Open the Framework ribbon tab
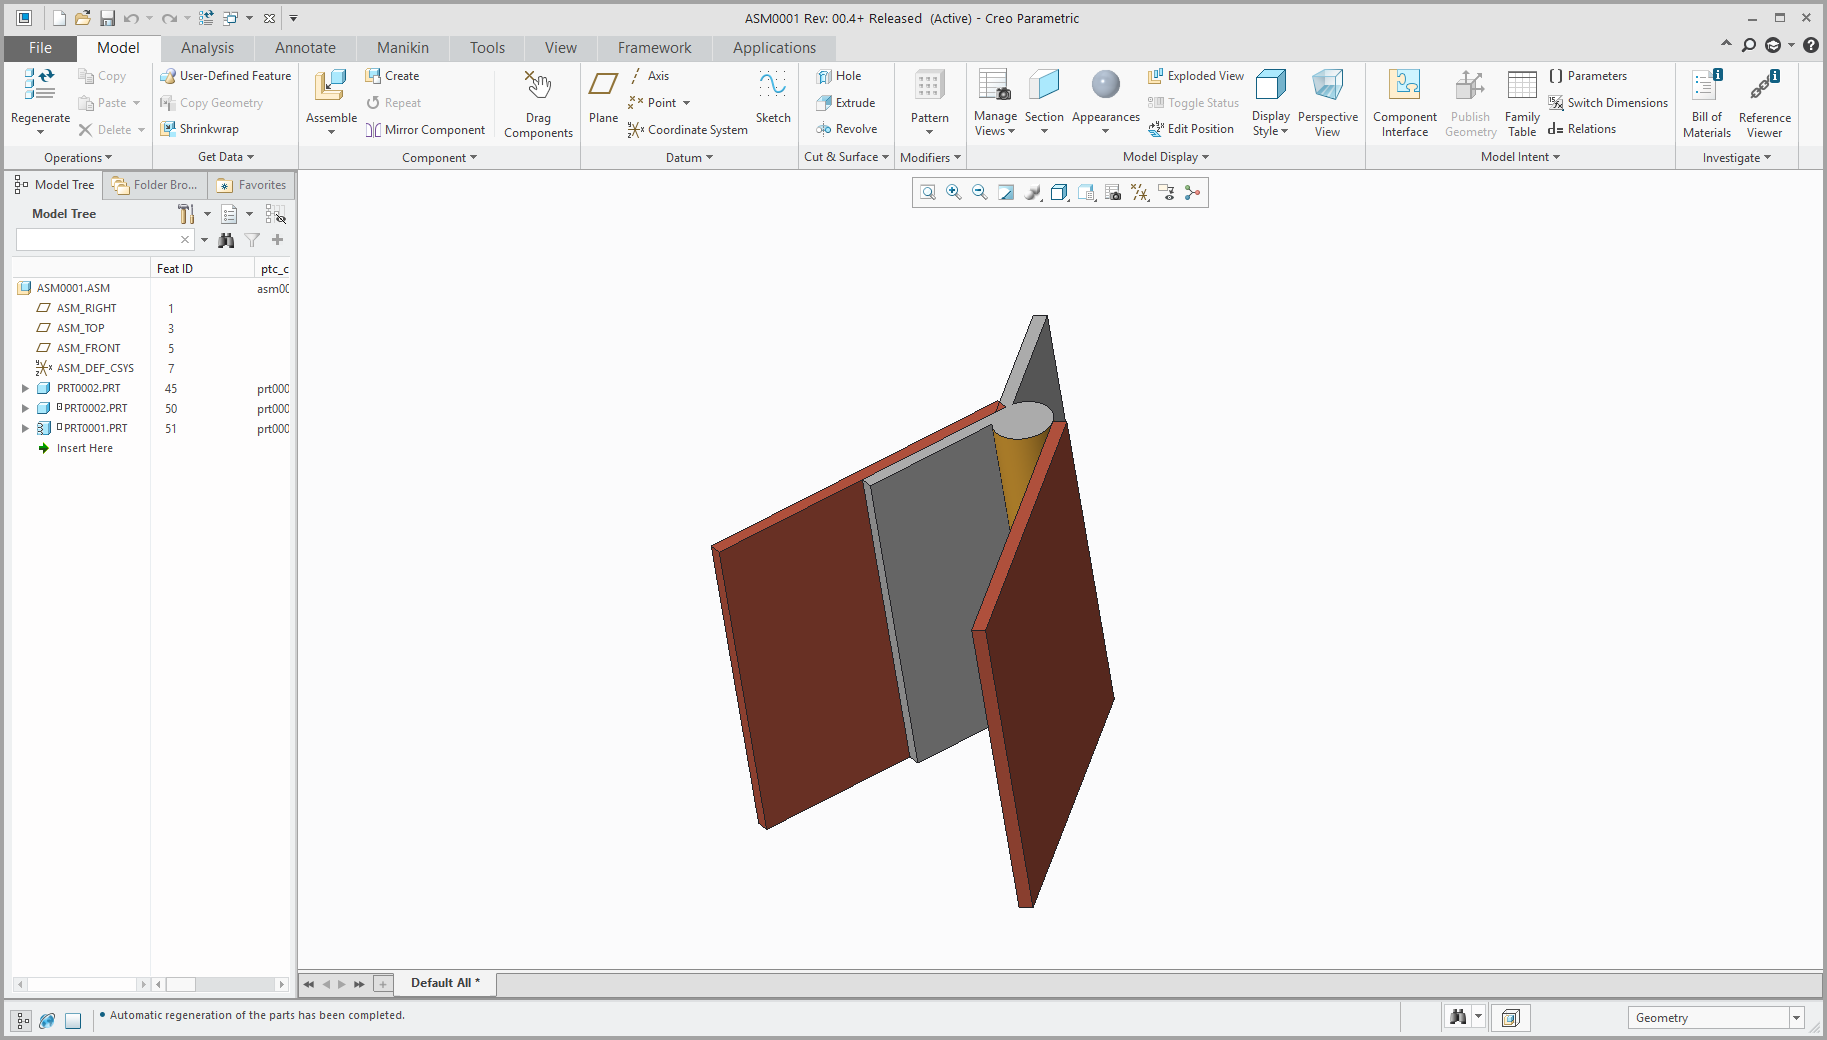The height and width of the screenshot is (1040, 1827). [654, 48]
